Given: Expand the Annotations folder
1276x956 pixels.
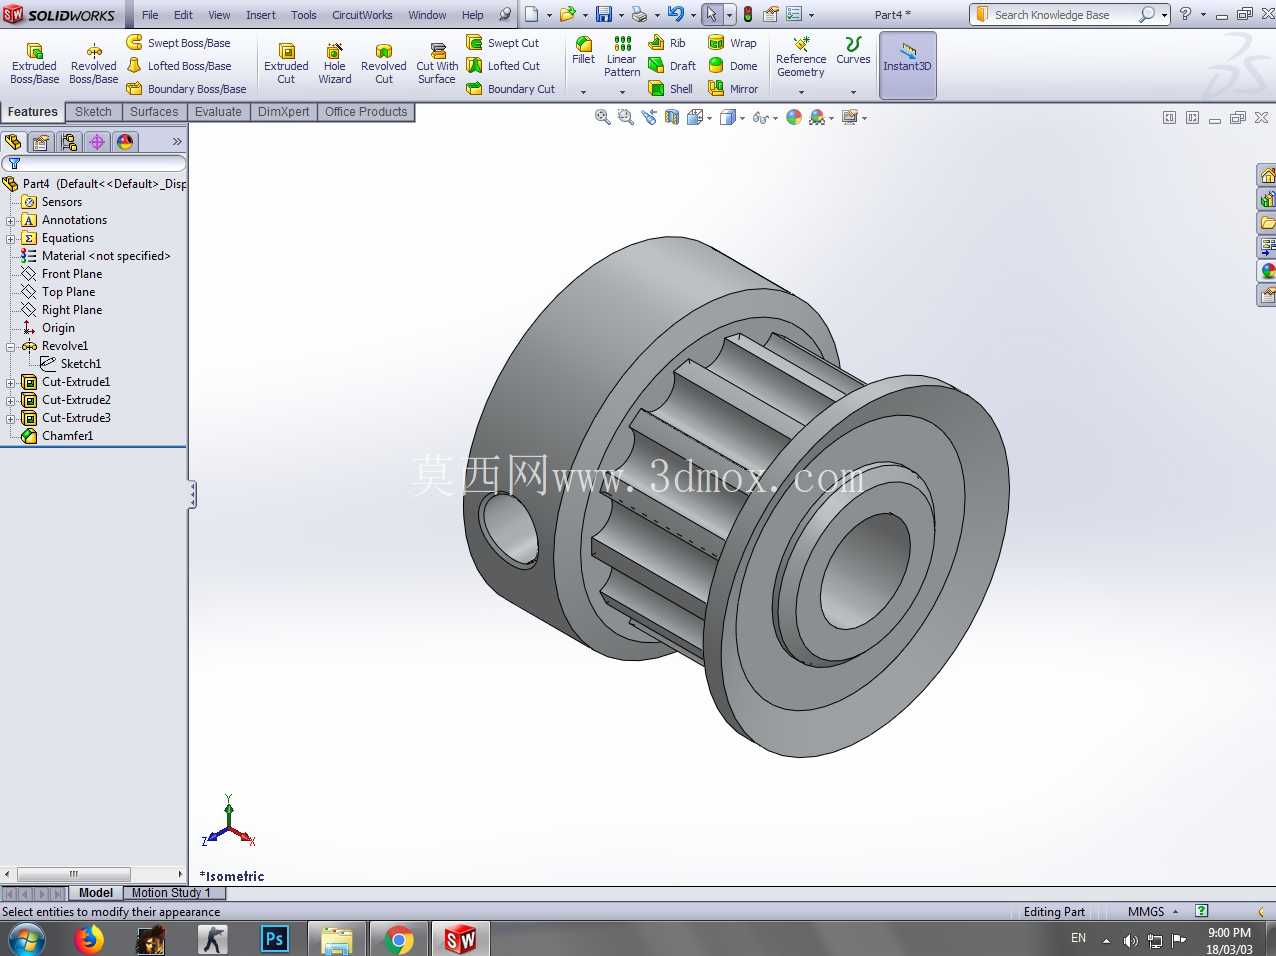Looking at the screenshot, I should [11, 220].
